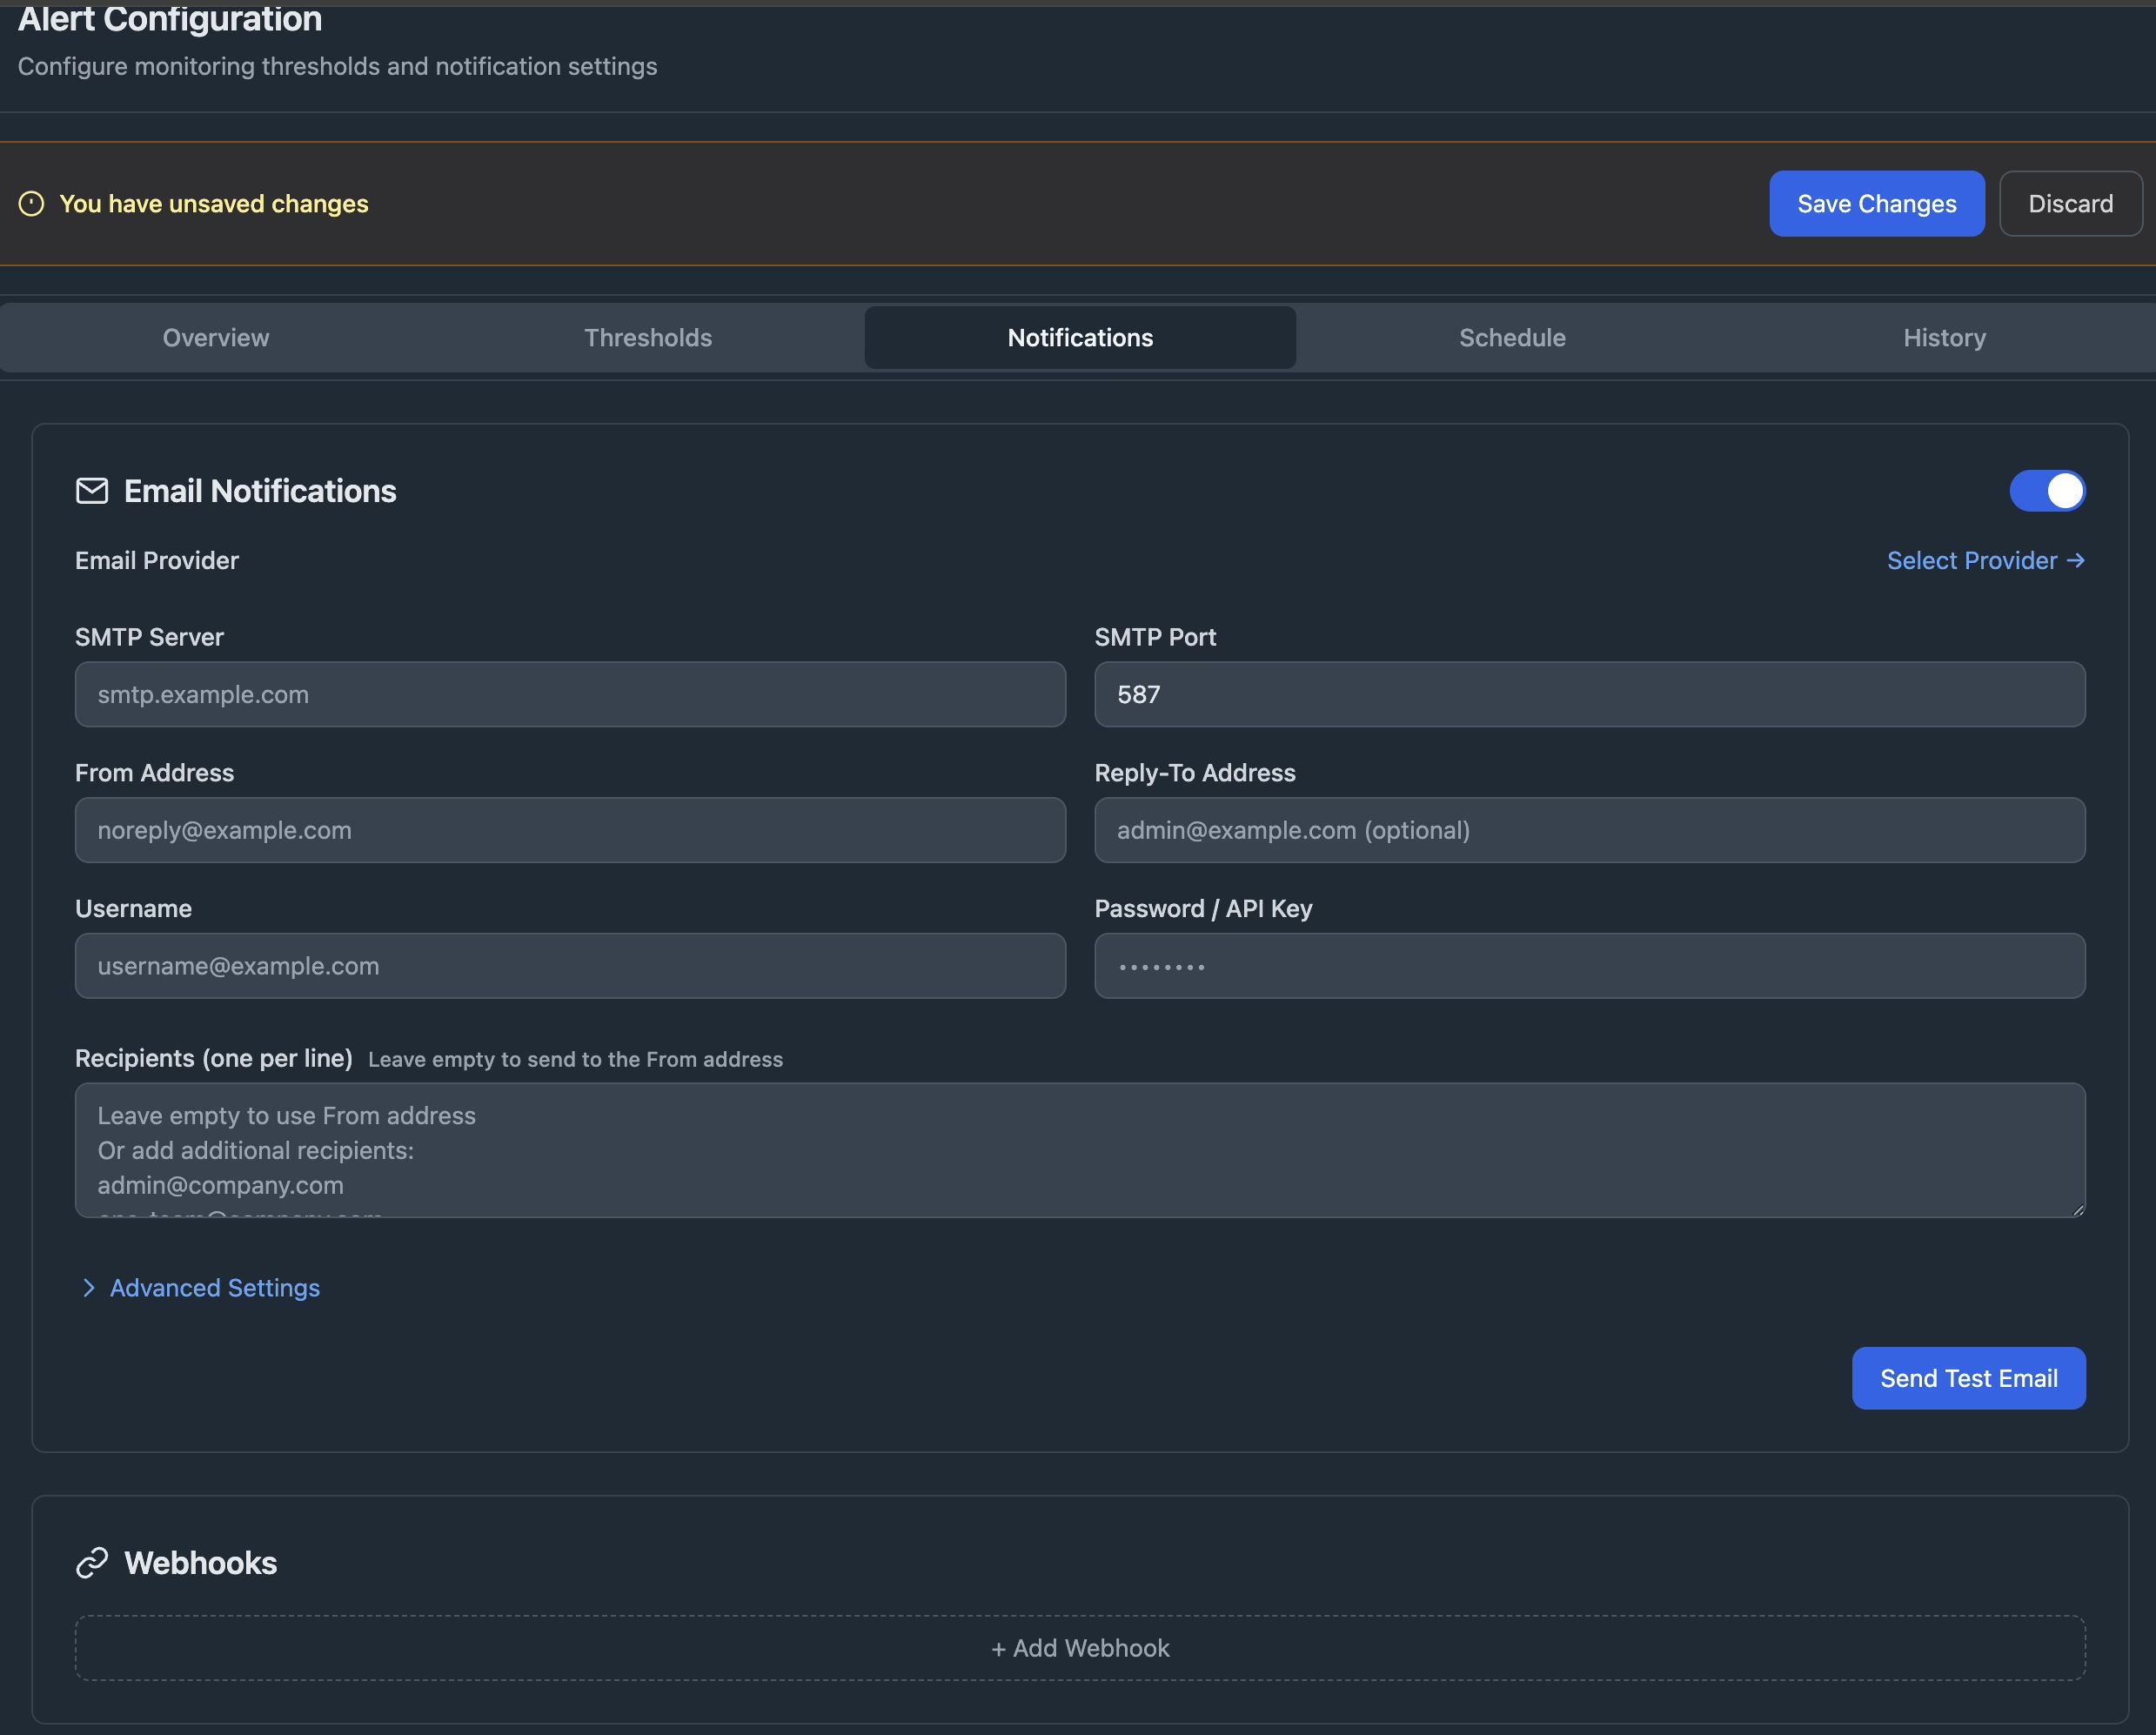Click the Email Notifications heading text
This screenshot has width=2156, height=1735.
(260, 491)
